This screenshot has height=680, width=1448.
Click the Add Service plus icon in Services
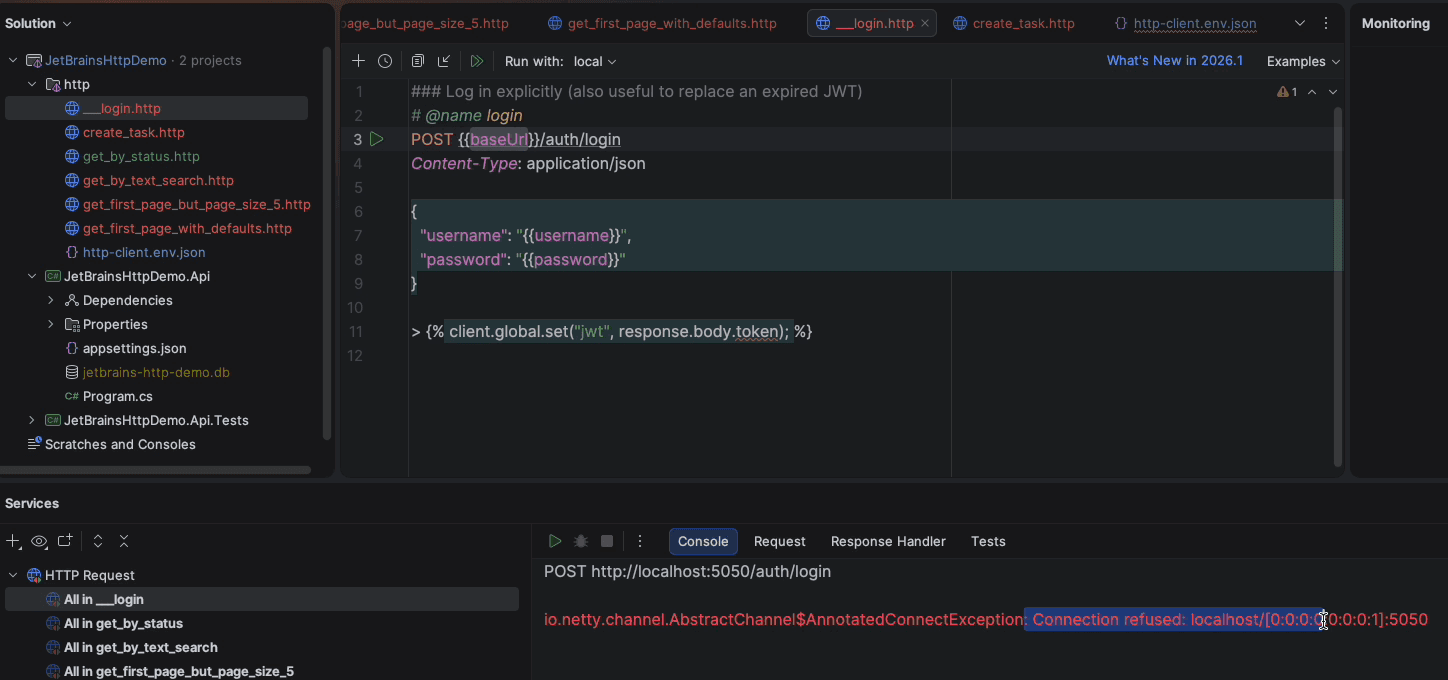[x=13, y=541]
